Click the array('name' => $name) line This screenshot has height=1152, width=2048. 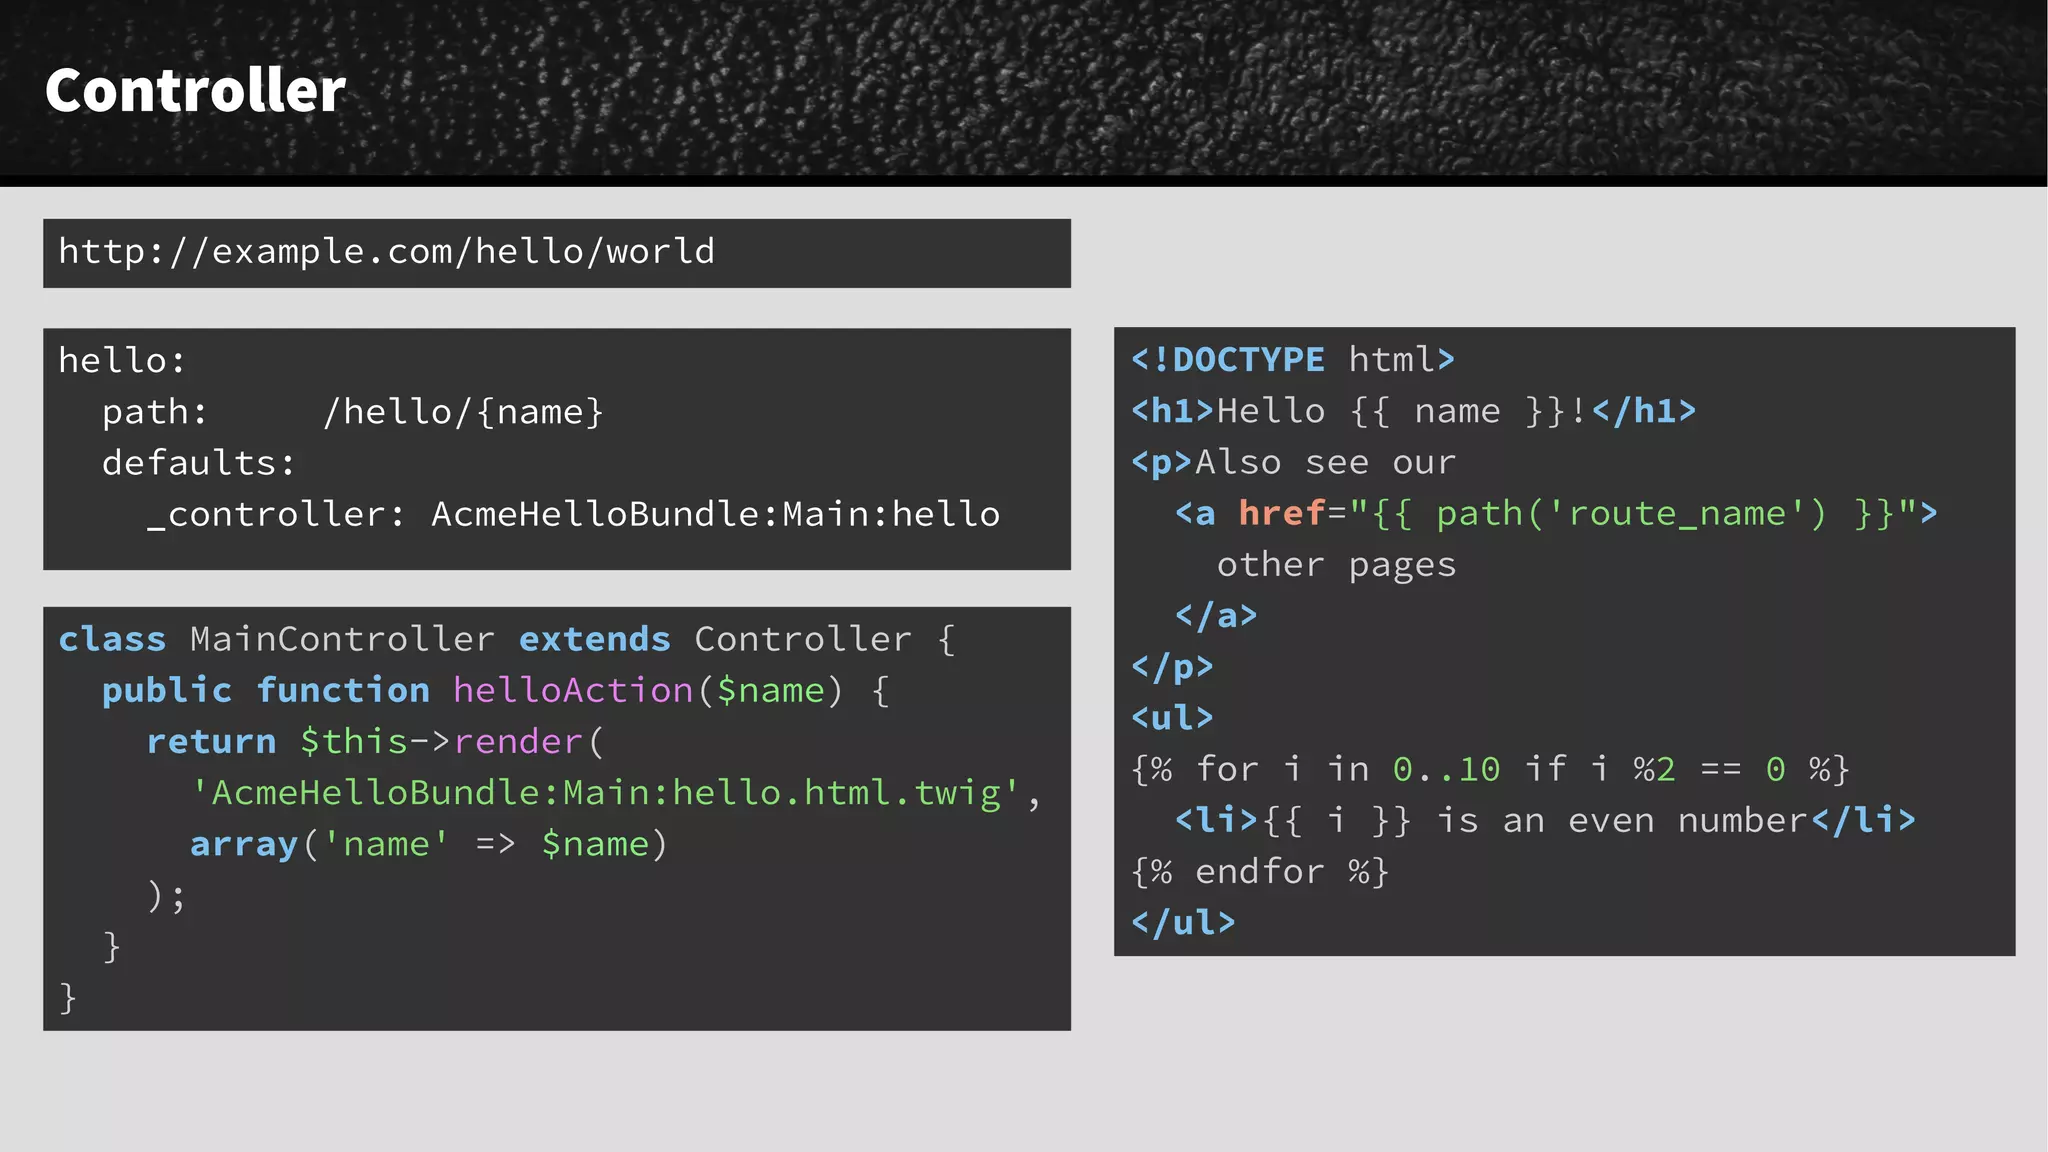[429, 845]
